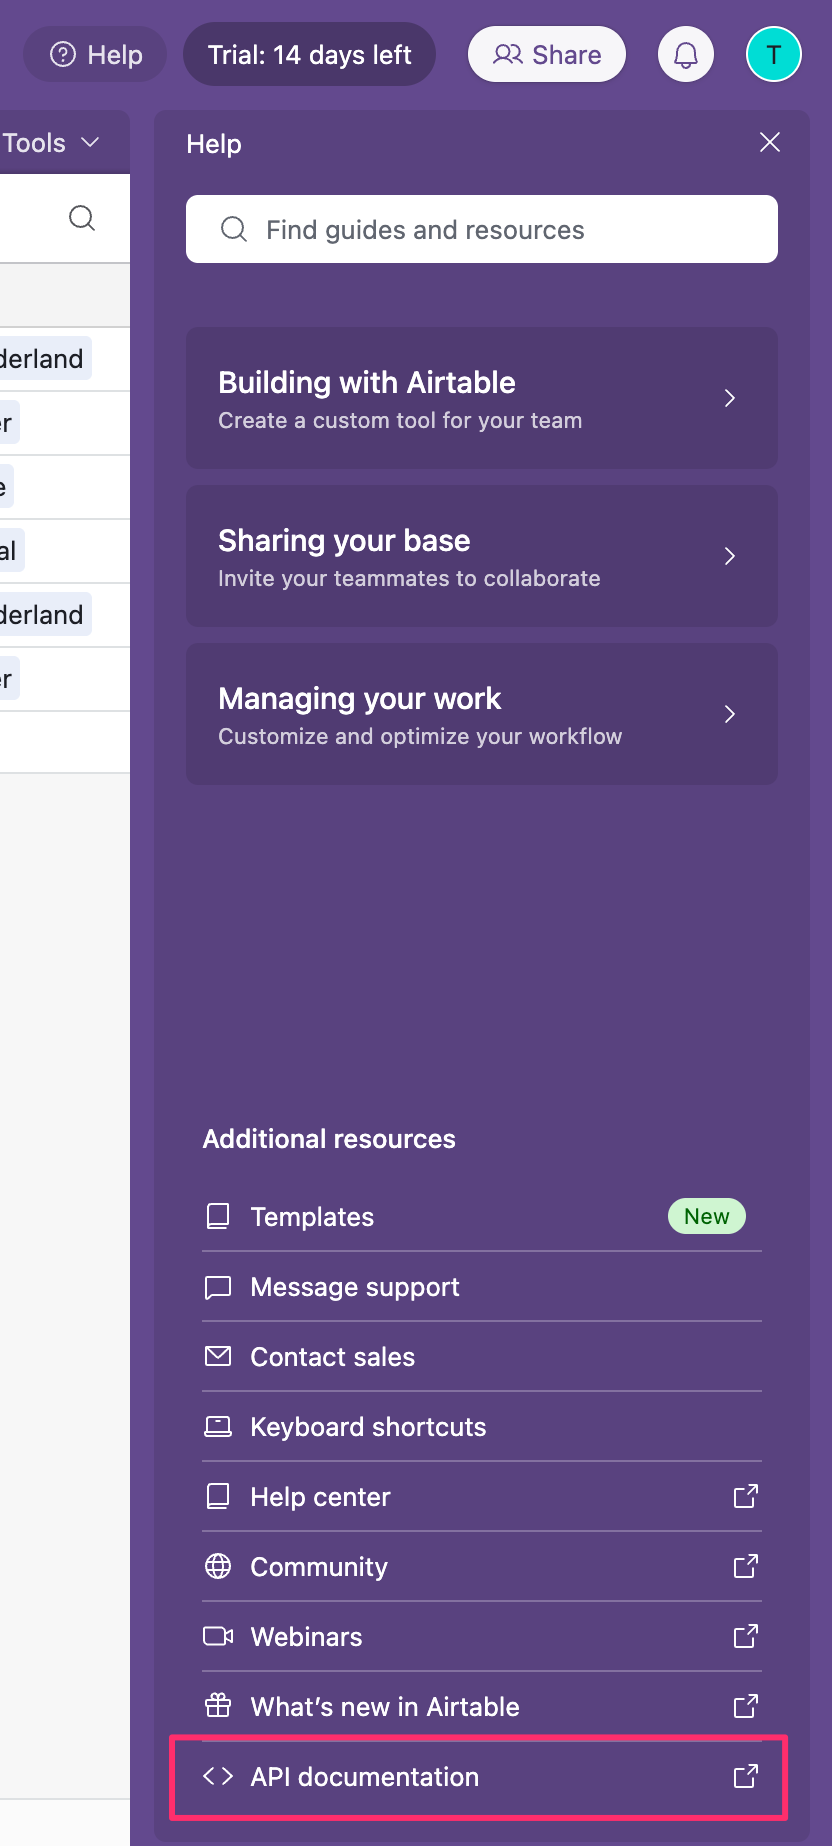The image size is (832, 1846).
Task: Click external link icon for Help center
Action: (746, 1496)
